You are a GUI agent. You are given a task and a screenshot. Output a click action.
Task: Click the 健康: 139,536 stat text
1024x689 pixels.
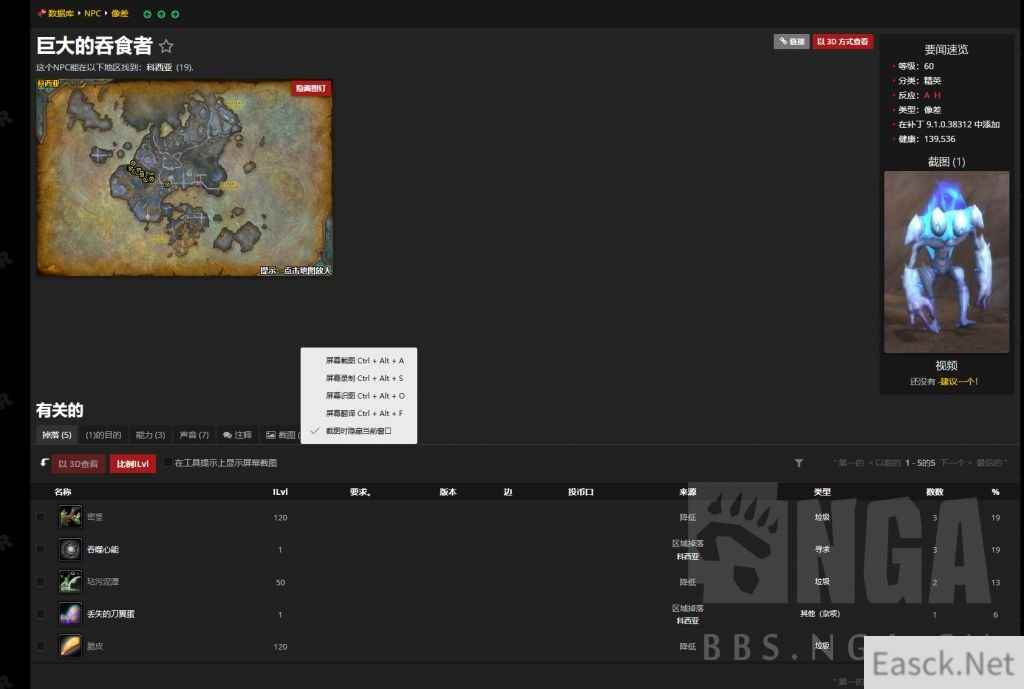click(926, 139)
